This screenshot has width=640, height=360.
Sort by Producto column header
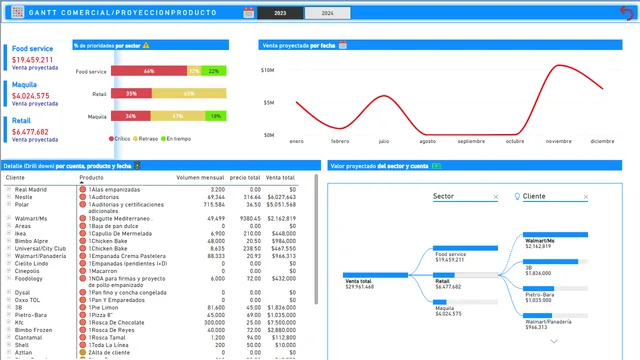(91, 178)
